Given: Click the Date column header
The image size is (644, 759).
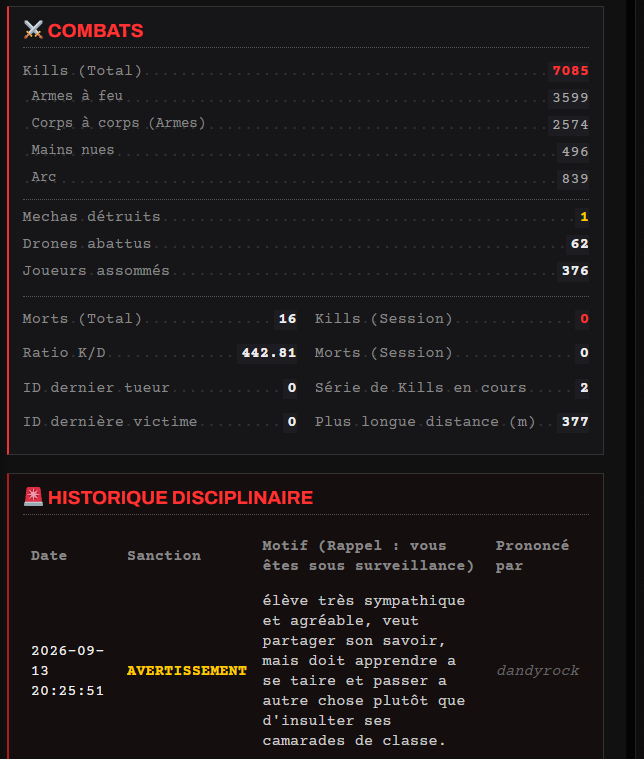Looking at the screenshot, I should [x=49, y=556].
